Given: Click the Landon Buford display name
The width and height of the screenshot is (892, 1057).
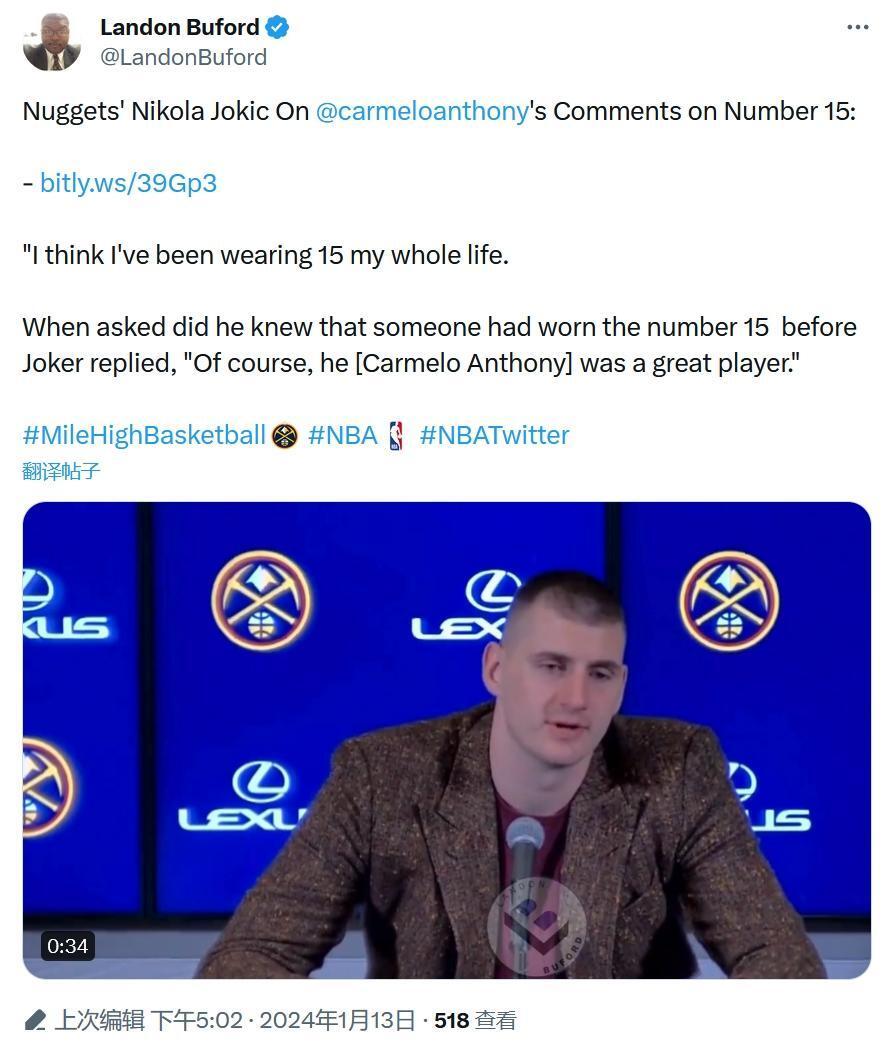Looking at the screenshot, I should click(179, 28).
